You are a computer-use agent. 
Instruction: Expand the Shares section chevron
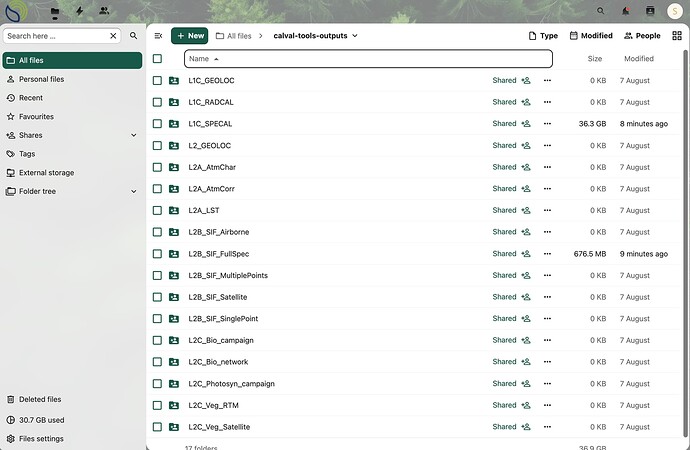[133, 135]
